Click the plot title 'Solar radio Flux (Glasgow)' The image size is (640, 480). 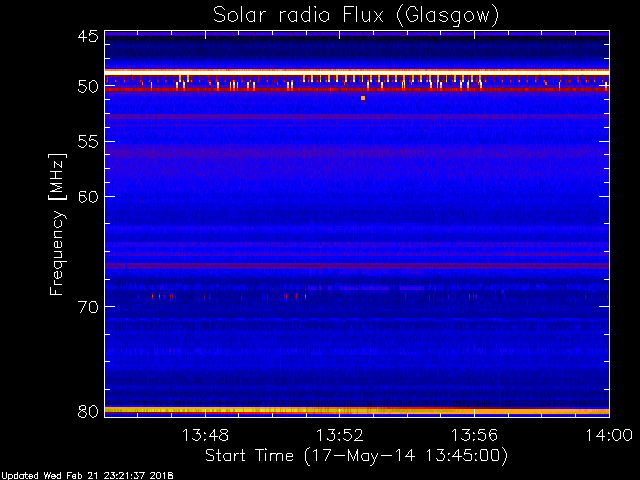(x=356, y=16)
